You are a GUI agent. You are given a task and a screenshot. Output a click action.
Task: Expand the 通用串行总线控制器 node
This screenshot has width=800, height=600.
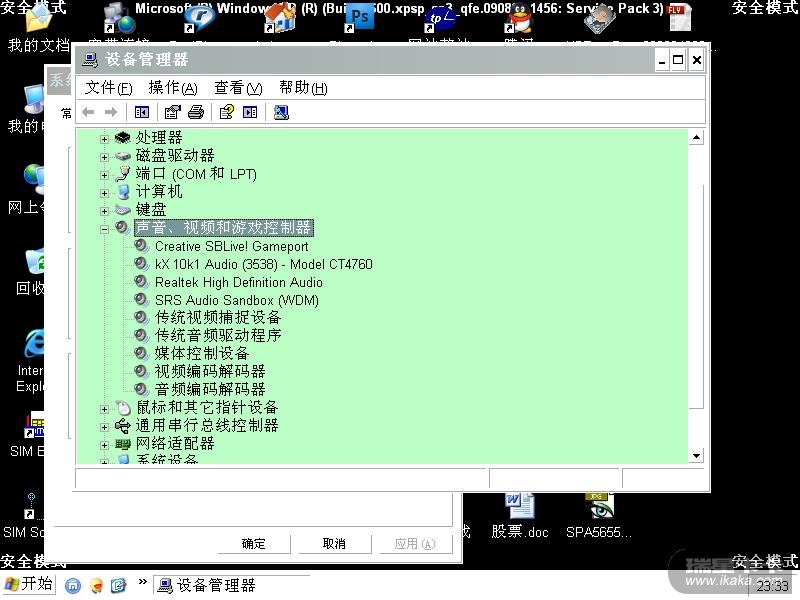(x=104, y=427)
